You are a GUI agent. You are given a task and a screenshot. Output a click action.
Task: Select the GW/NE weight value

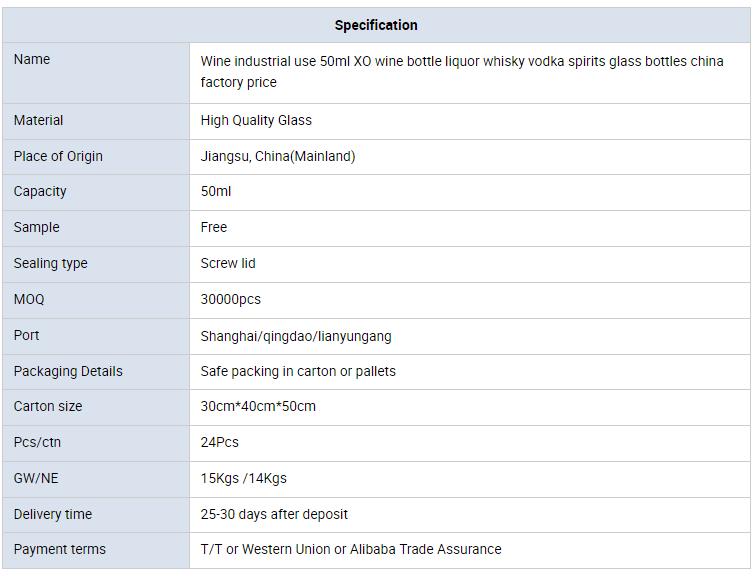[244, 478]
